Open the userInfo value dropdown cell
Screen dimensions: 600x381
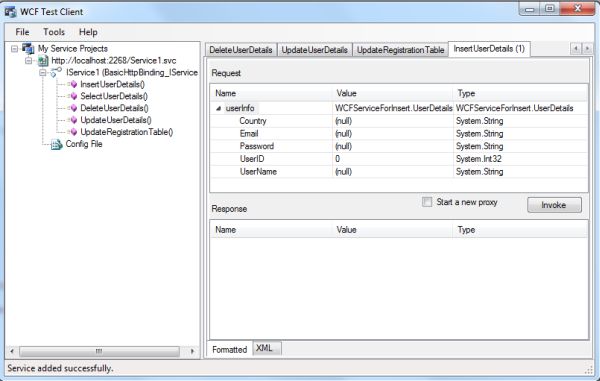393,108
